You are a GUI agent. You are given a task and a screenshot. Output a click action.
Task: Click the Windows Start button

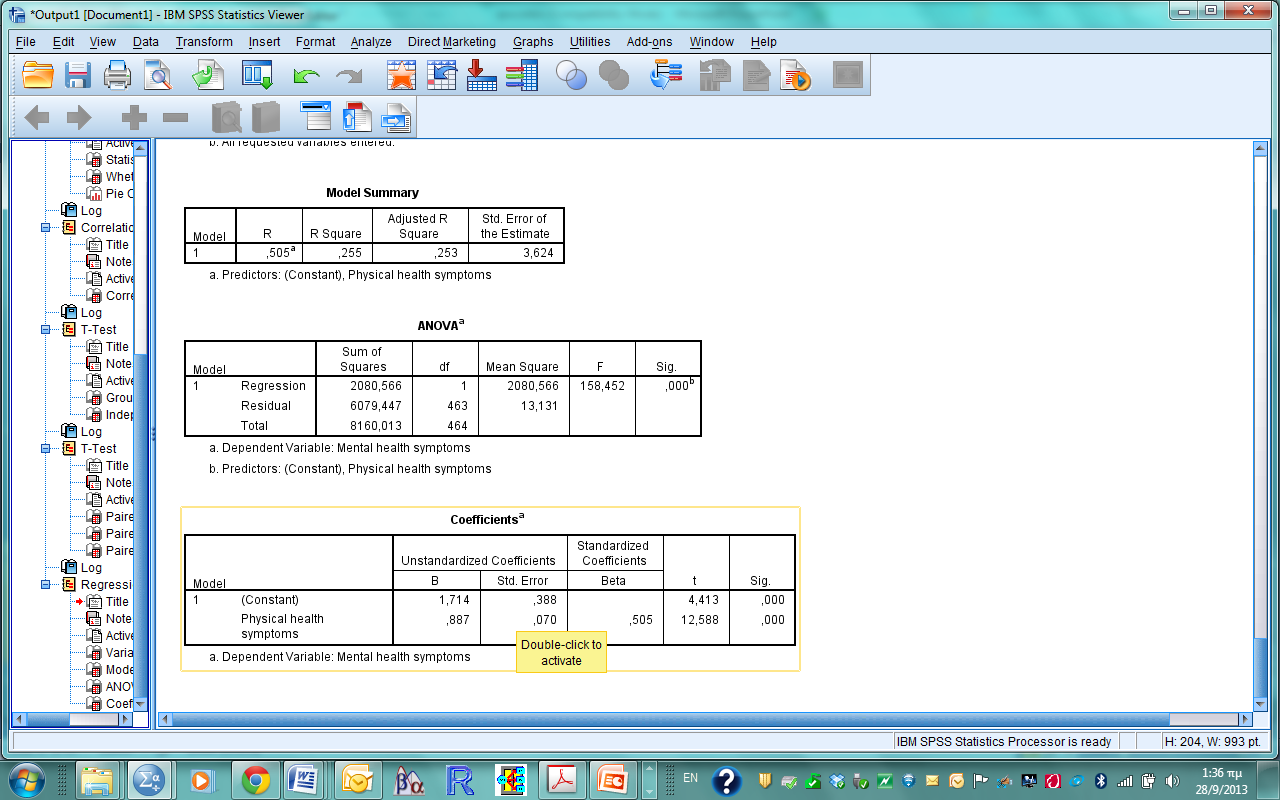click(25, 779)
